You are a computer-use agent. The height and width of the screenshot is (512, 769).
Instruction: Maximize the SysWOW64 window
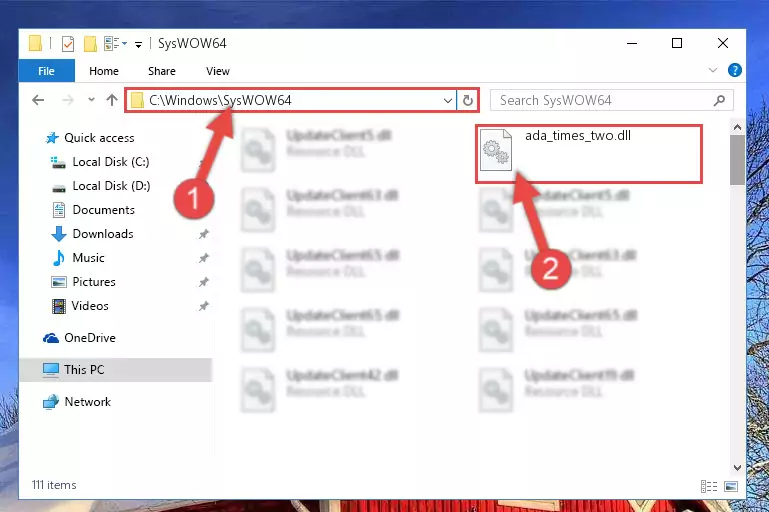click(x=677, y=43)
